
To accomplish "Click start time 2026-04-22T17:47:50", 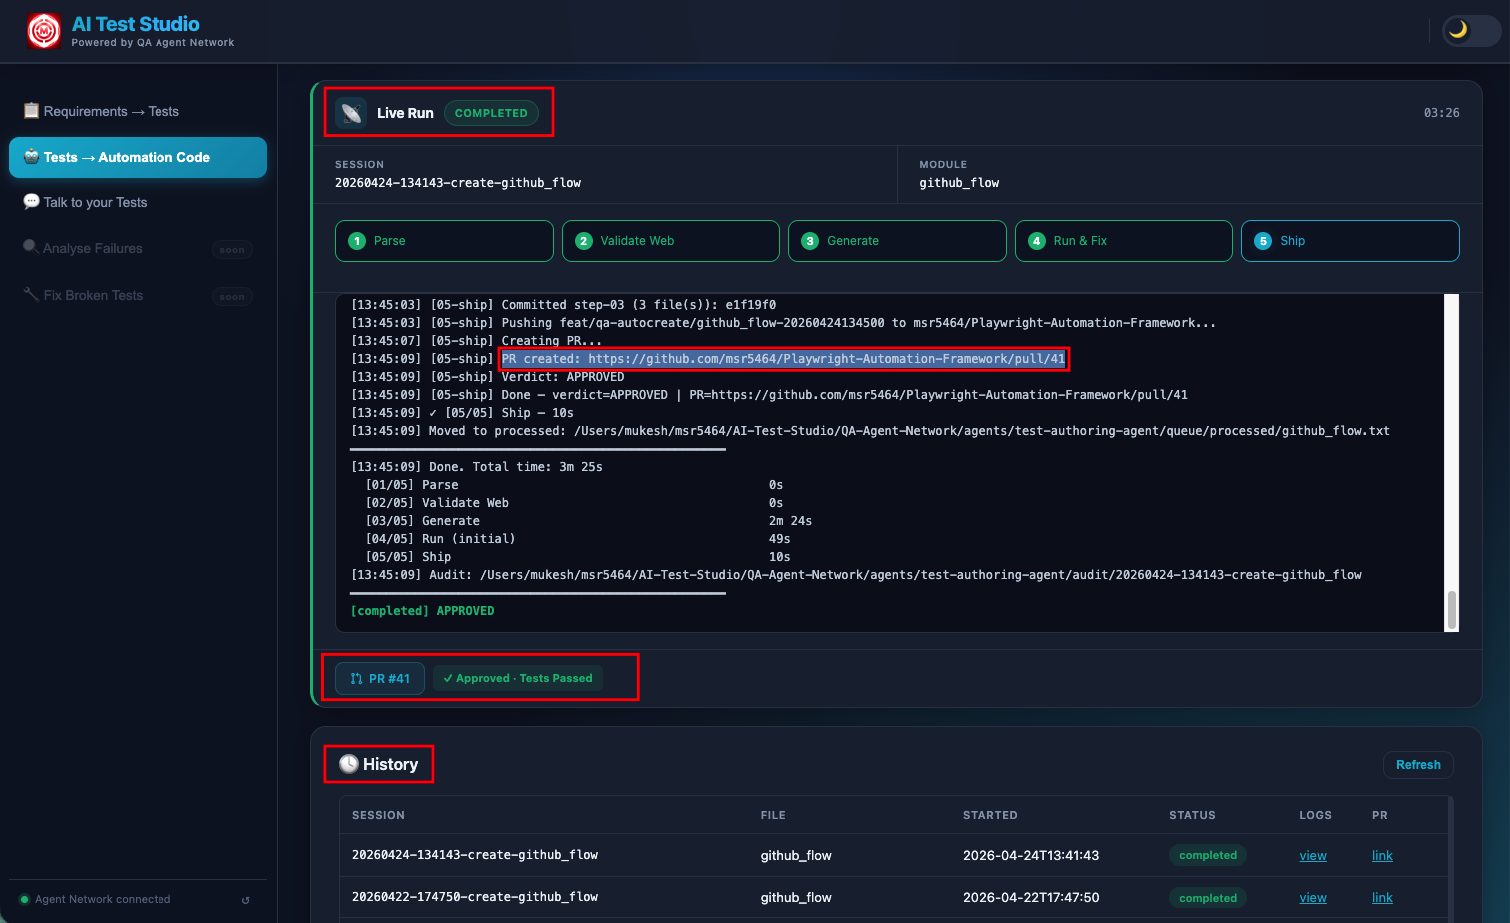I will point(1031,897).
